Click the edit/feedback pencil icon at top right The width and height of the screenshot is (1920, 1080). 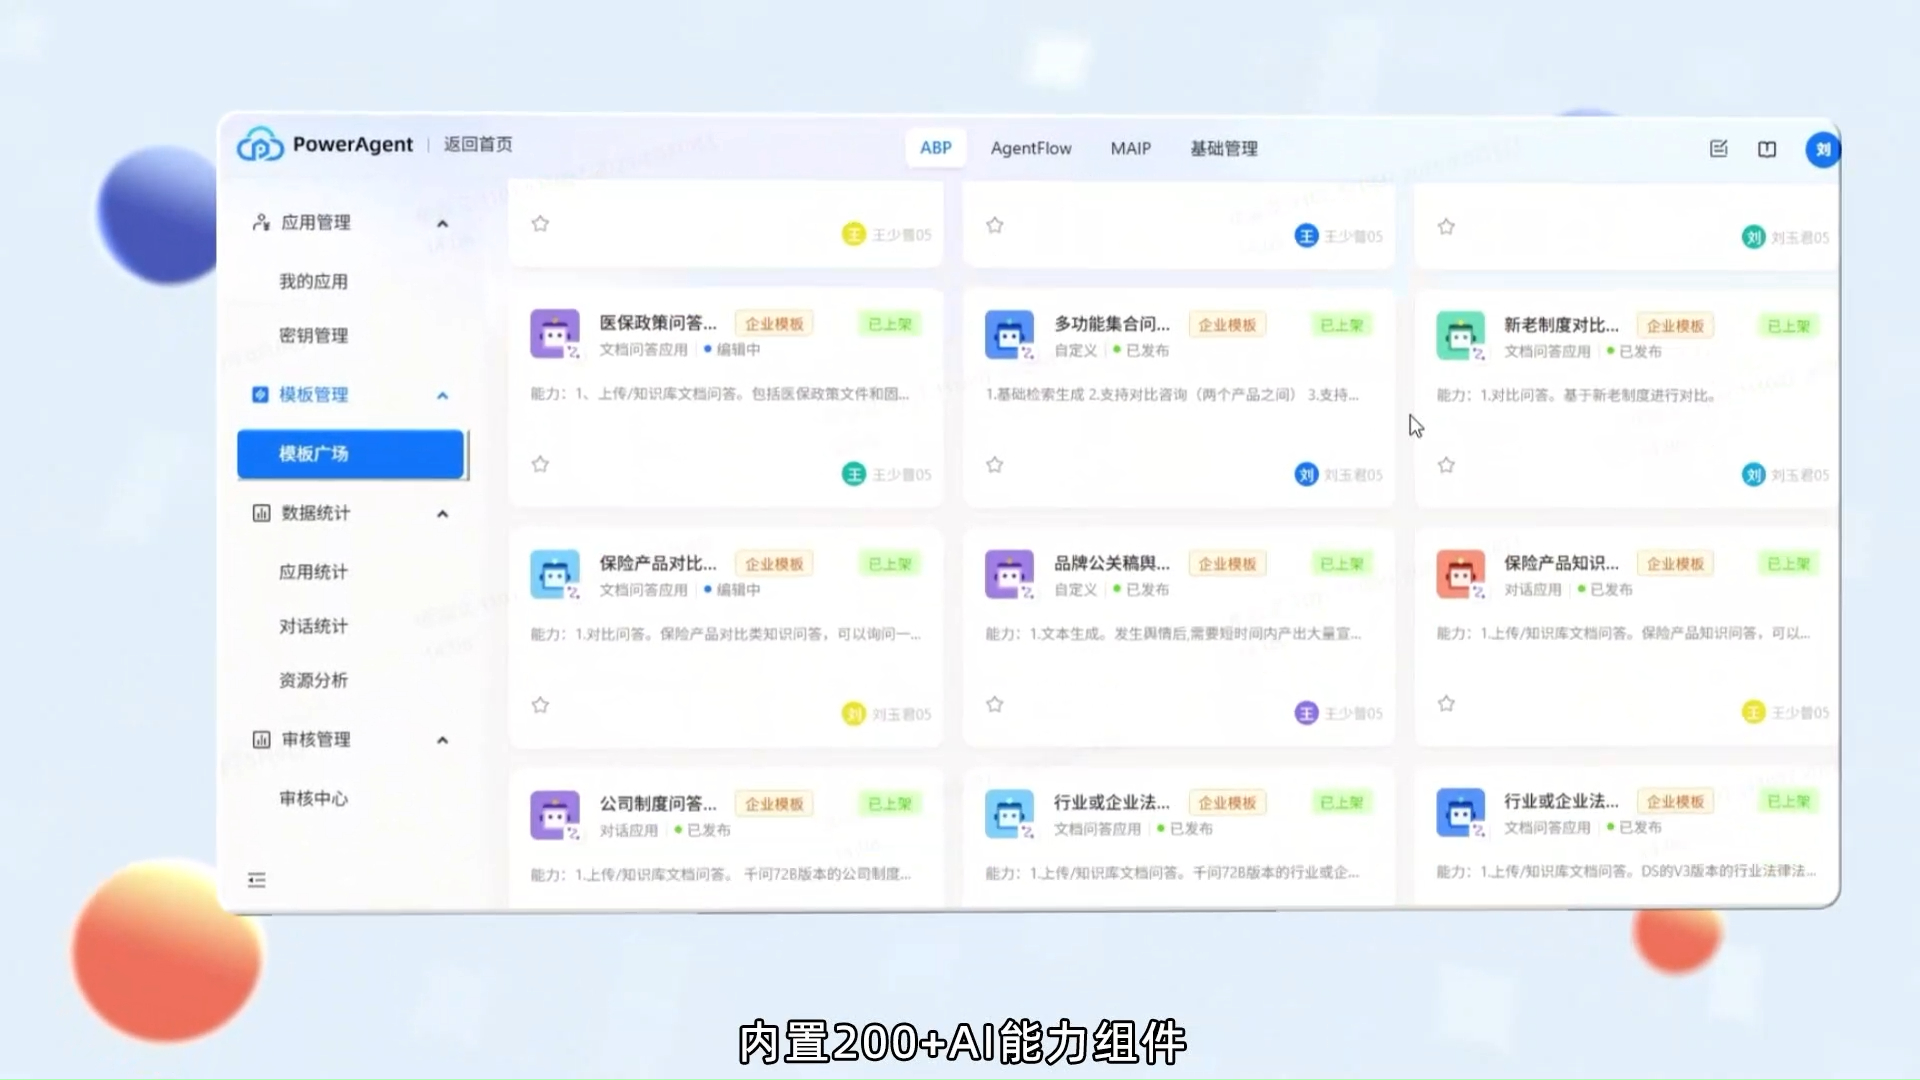click(x=1719, y=148)
